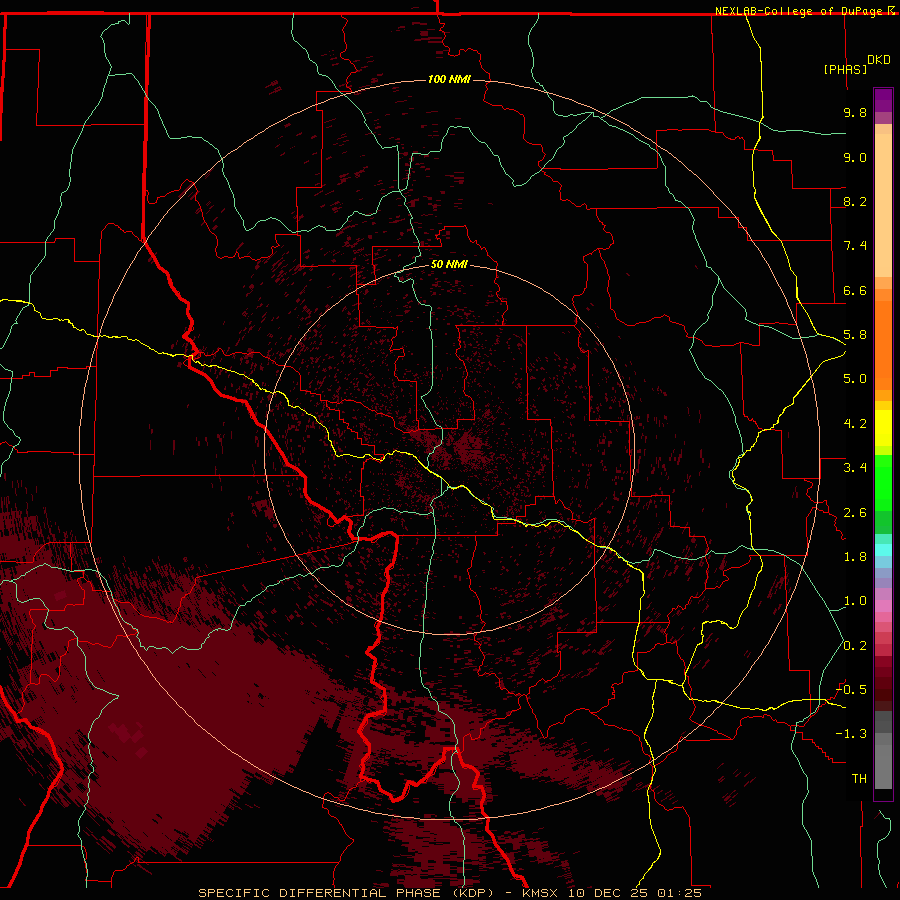The width and height of the screenshot is (900, 900).
Task: Click the 6.6 scale value
Action: pos(855,290)
